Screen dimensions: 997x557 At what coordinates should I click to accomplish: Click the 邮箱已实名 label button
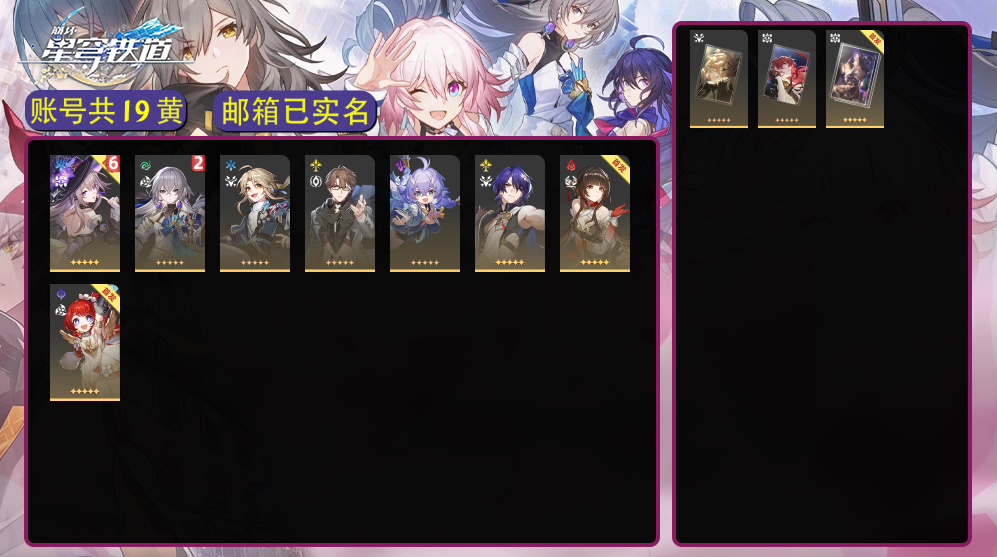295,112
